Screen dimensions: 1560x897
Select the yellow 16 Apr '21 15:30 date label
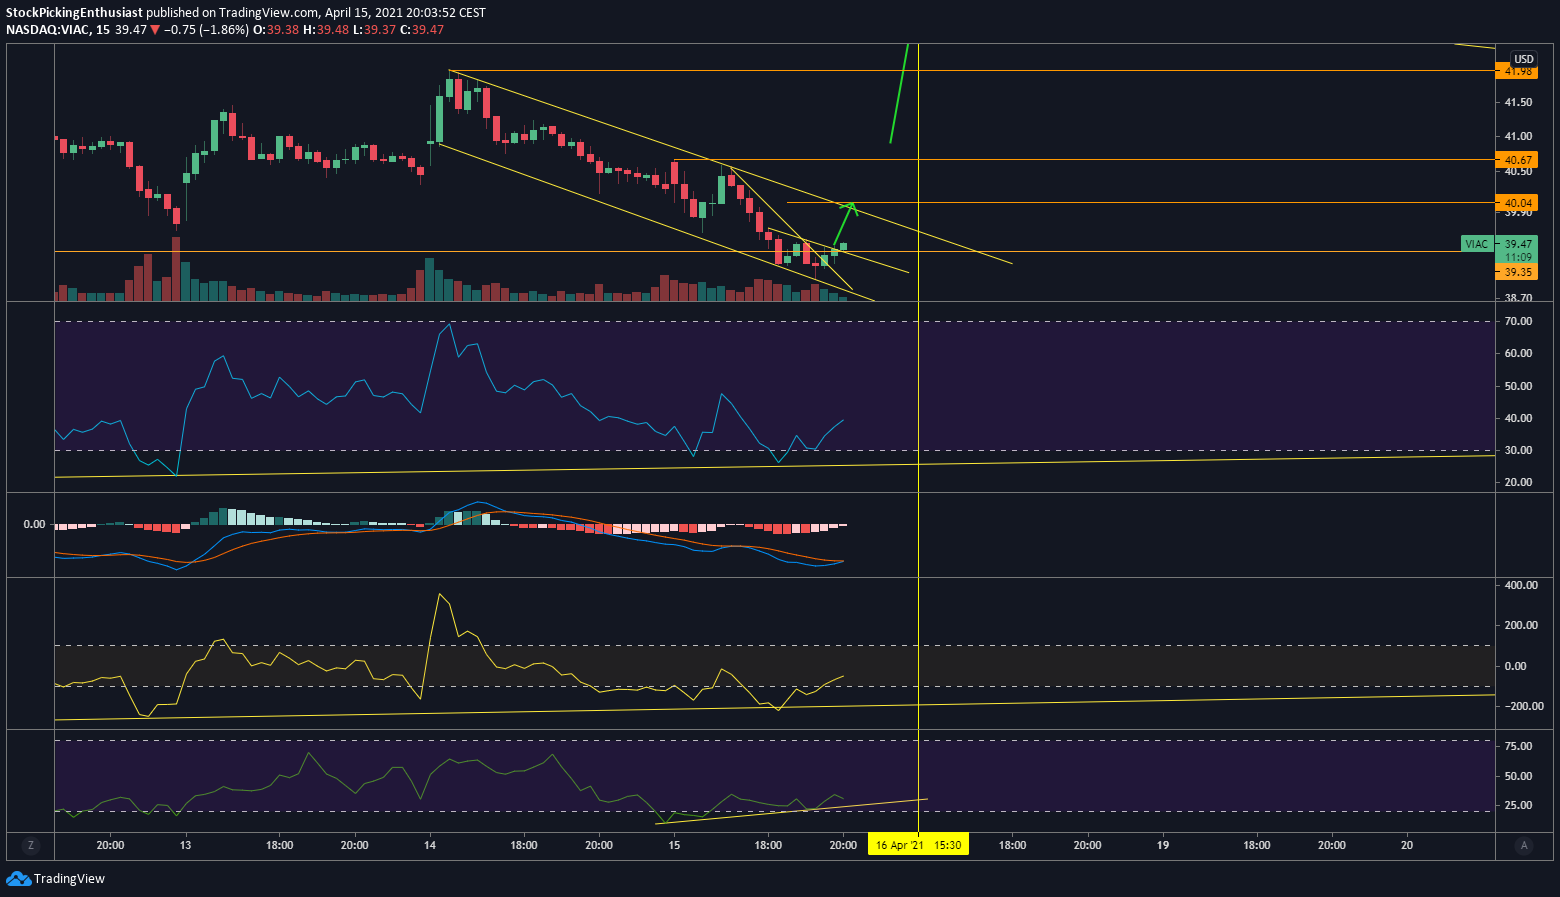(918, 845)
